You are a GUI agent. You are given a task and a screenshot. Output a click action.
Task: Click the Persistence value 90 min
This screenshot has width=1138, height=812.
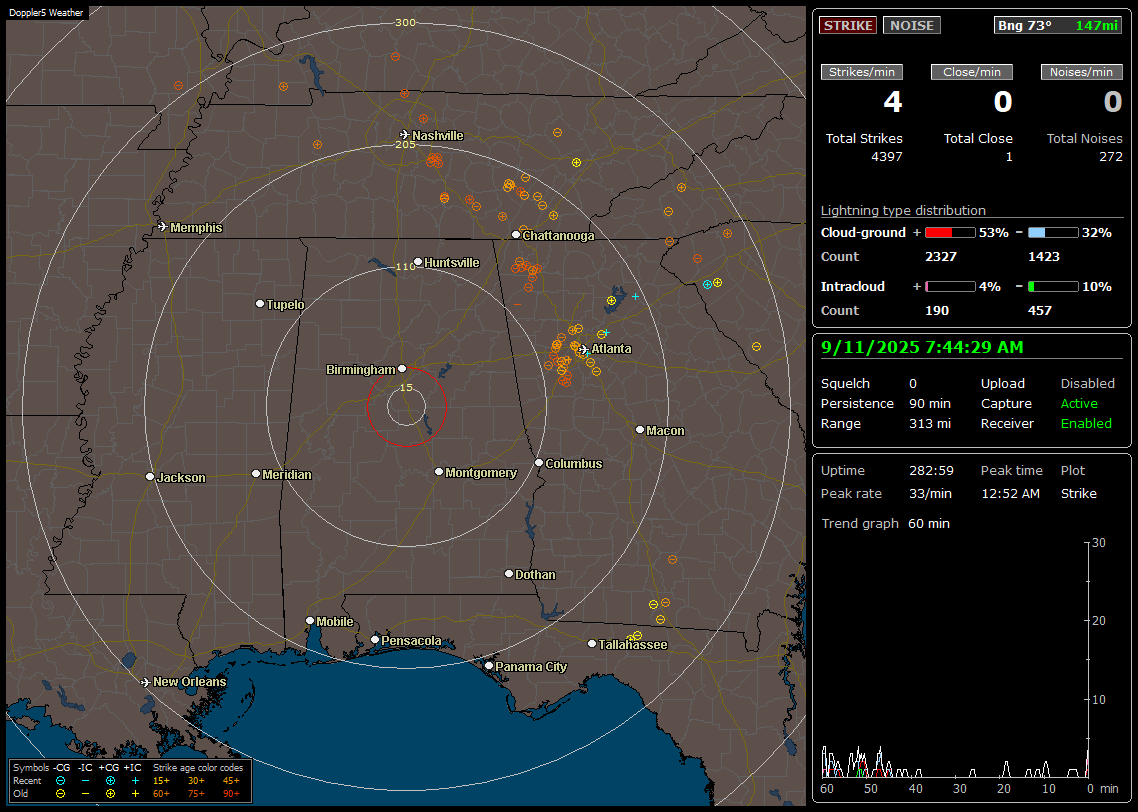pyautogui.click(x=930, y=403)
